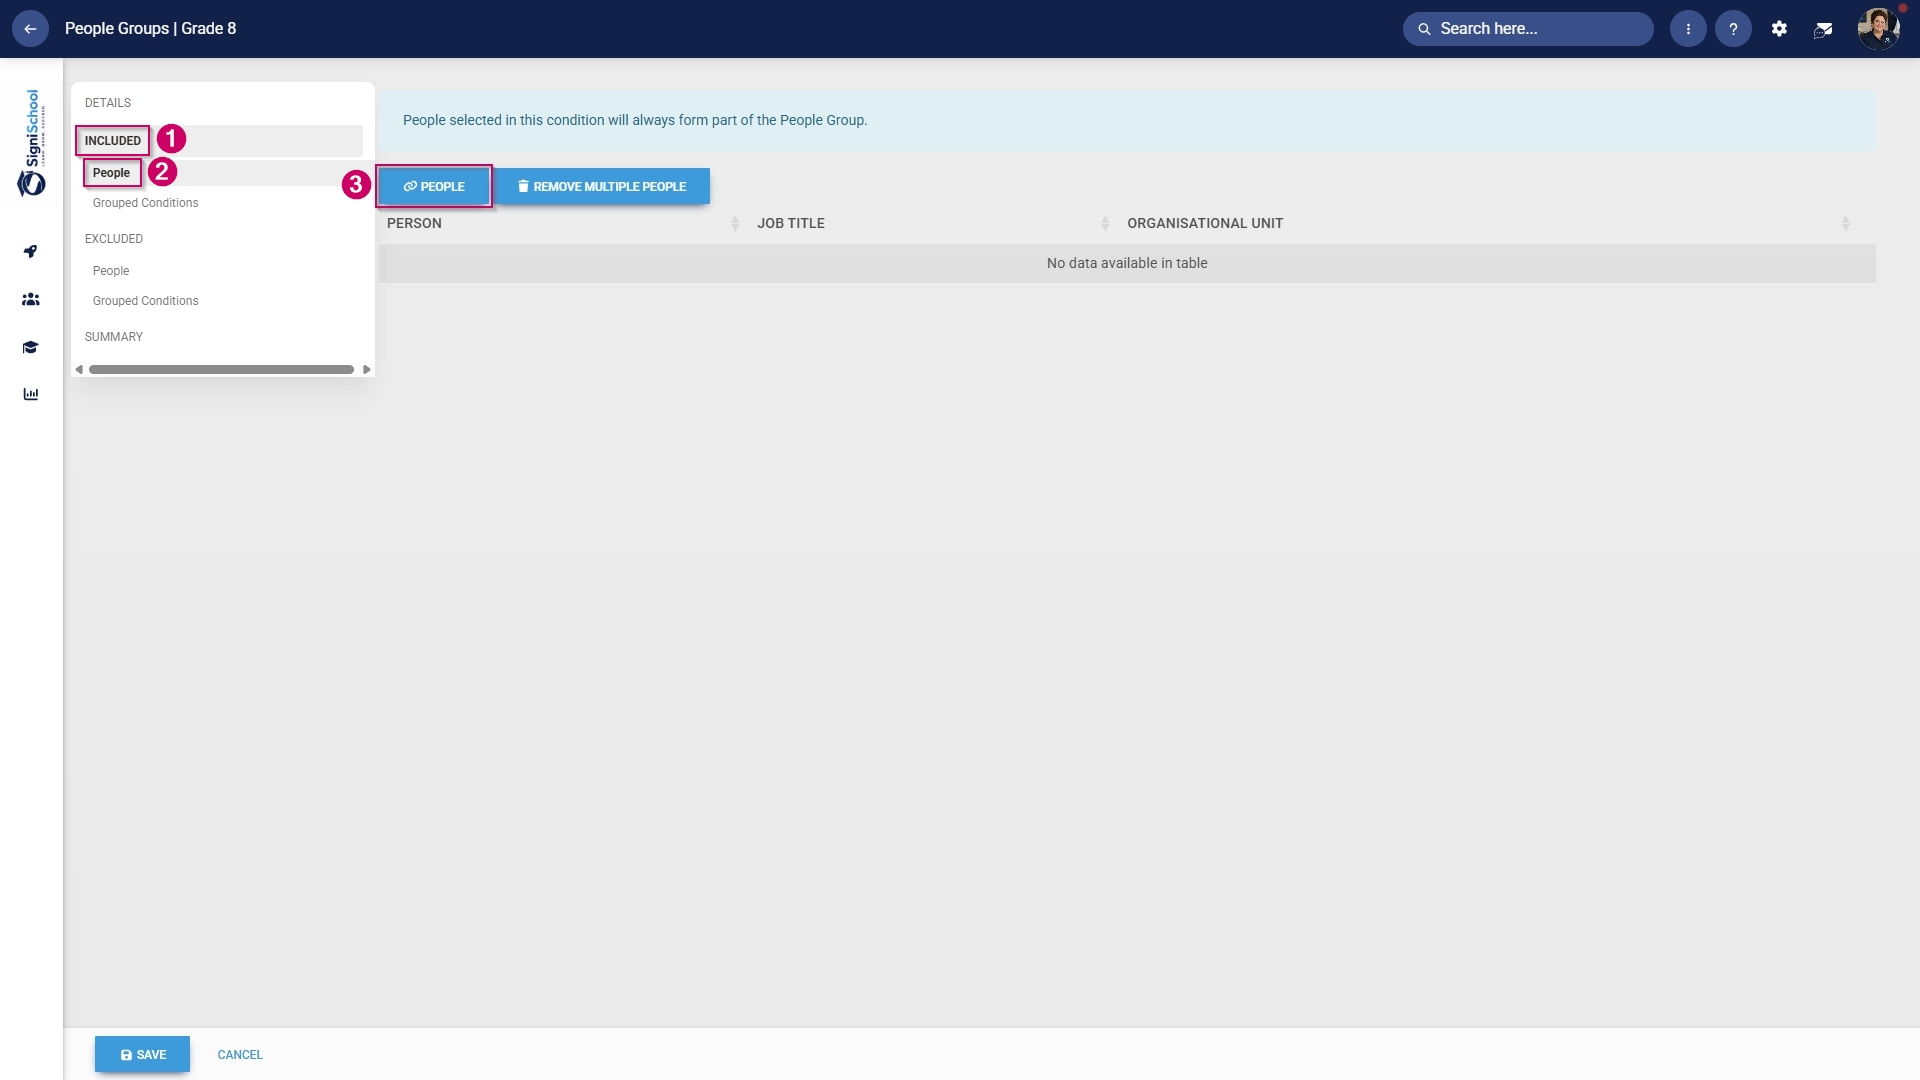This screenshot has width=1920, height=1080.
Task: Open the graduation cap sidebar icon
Action: pyautogui.click(x=31, y=347)
